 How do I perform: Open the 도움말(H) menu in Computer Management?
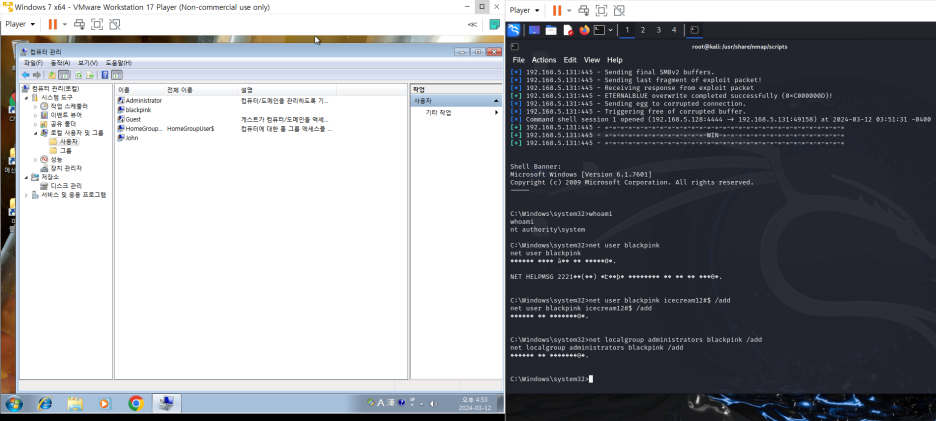coord(119,63)
